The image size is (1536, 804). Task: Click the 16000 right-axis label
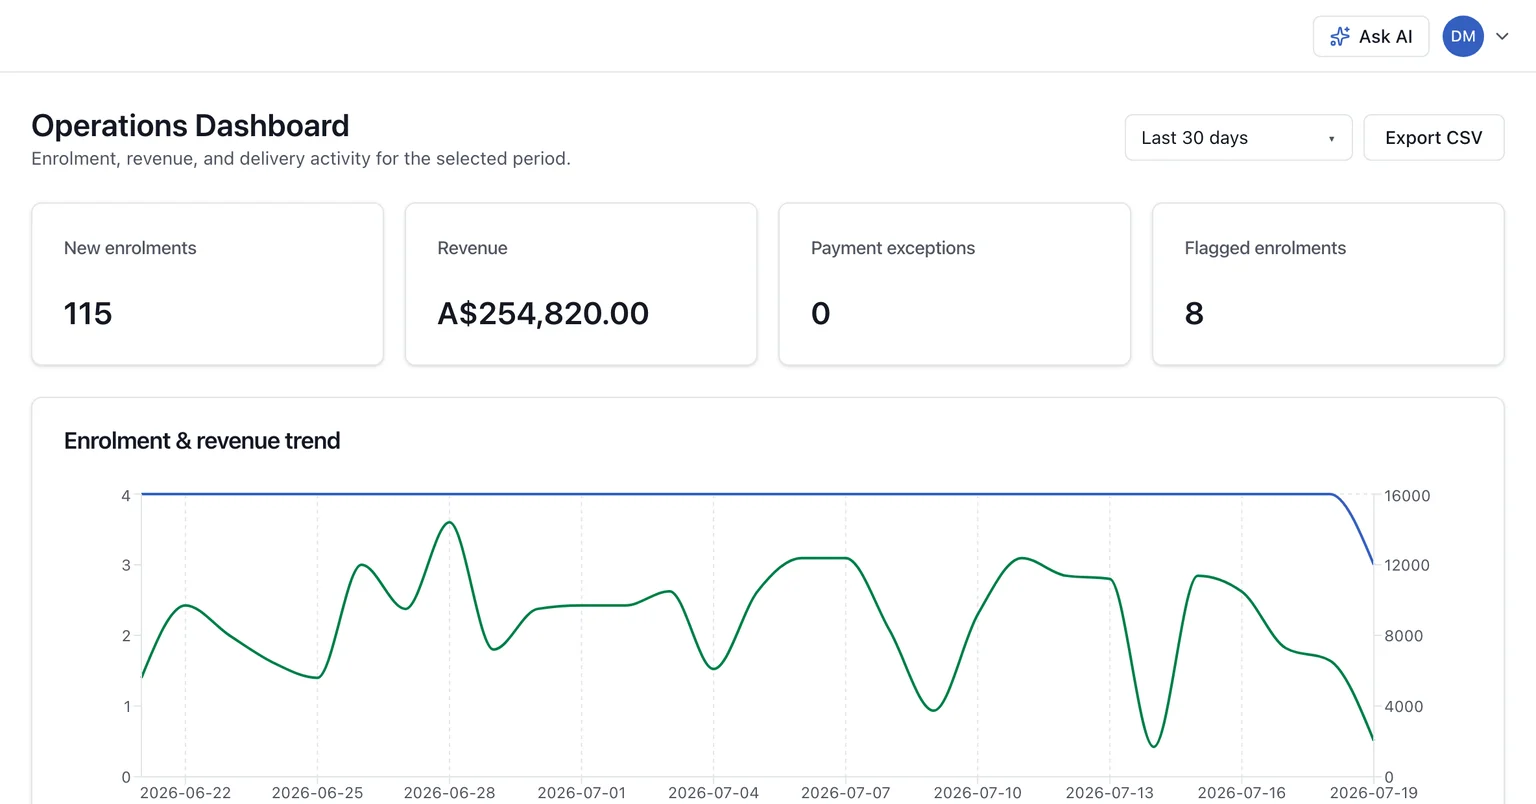tap(1407, 496)
